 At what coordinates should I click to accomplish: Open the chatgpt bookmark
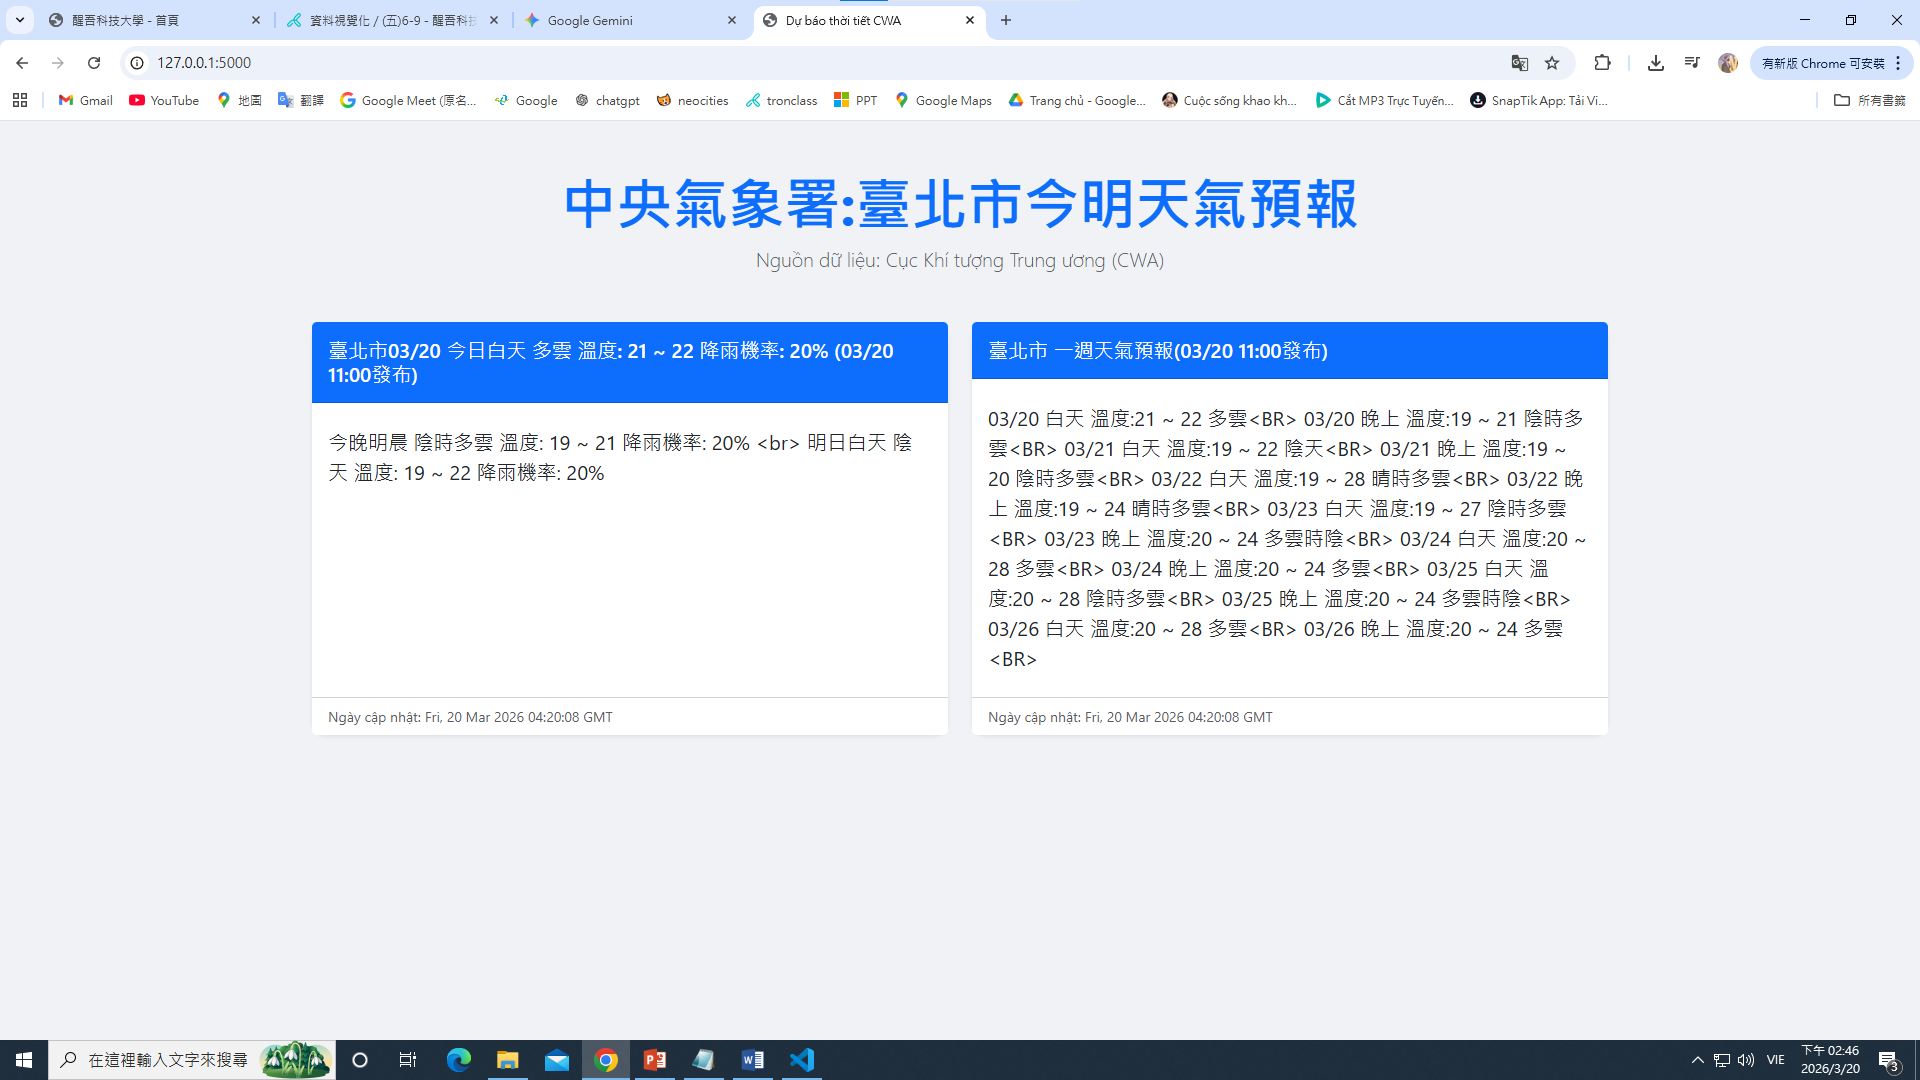(607, 100)
